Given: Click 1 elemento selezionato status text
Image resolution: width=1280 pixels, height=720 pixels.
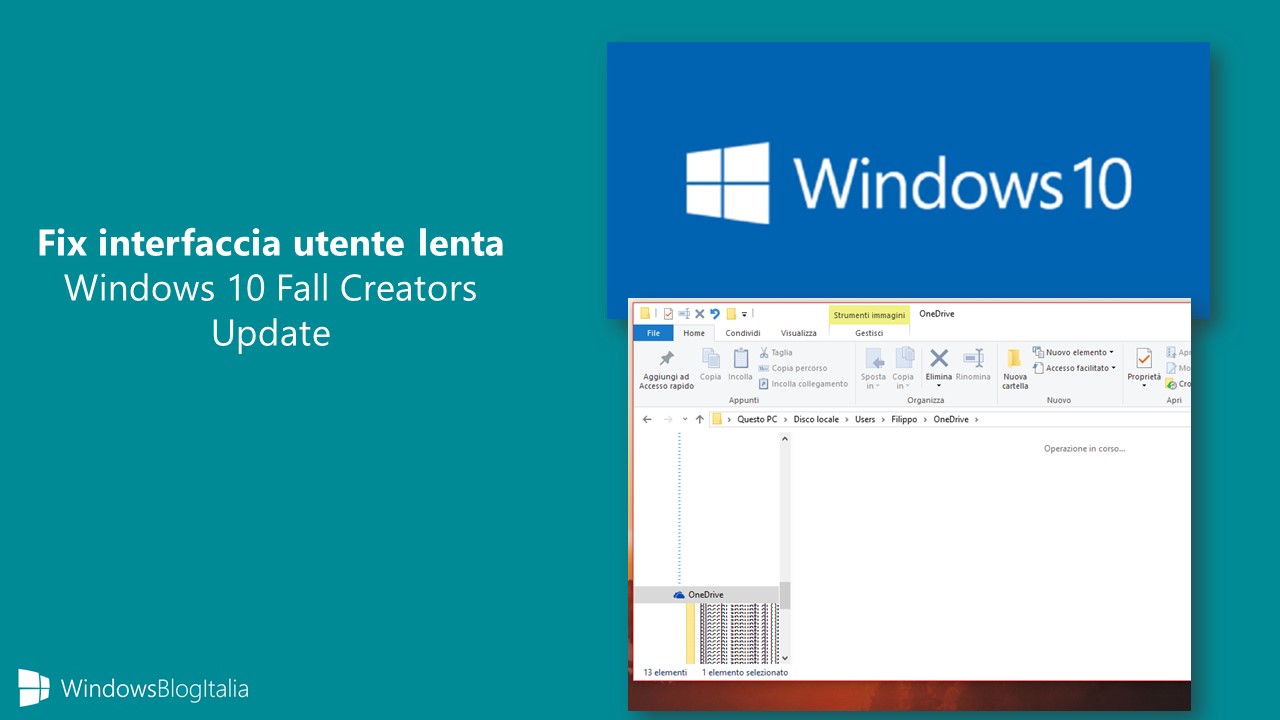Looking at the screenshot, I should click(x=745, y=673).
